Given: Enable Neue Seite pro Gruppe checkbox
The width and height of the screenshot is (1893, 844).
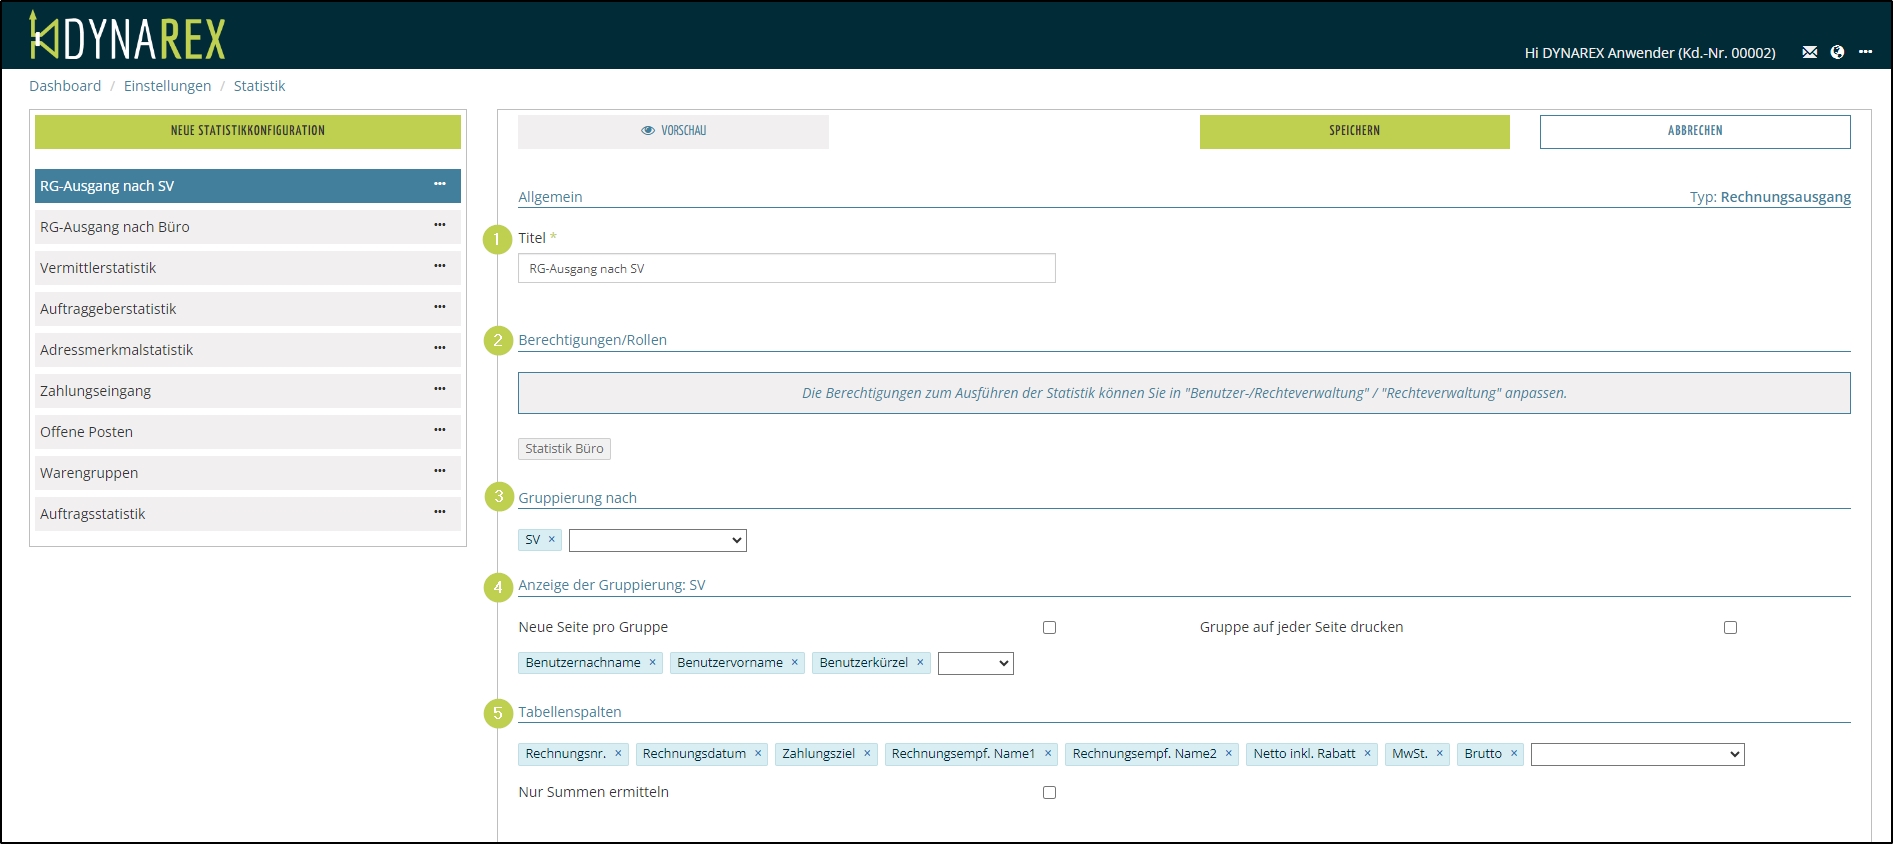Looking at the screenshot, I should (1049, 628).
